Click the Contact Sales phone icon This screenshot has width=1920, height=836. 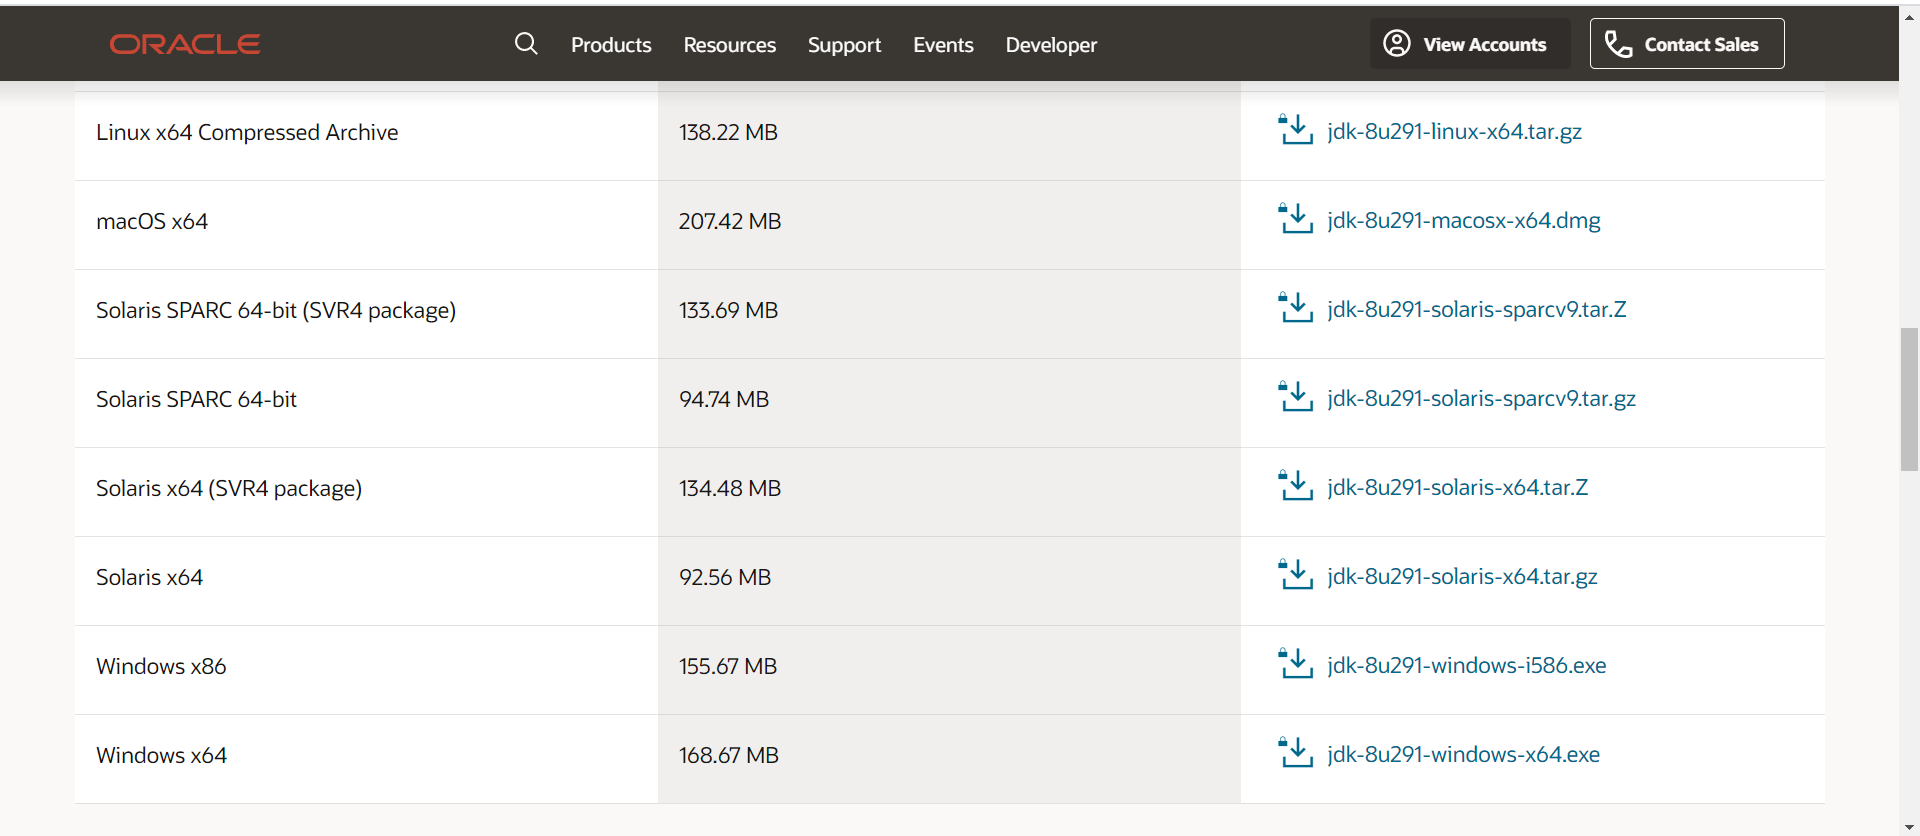[1618, 44]
